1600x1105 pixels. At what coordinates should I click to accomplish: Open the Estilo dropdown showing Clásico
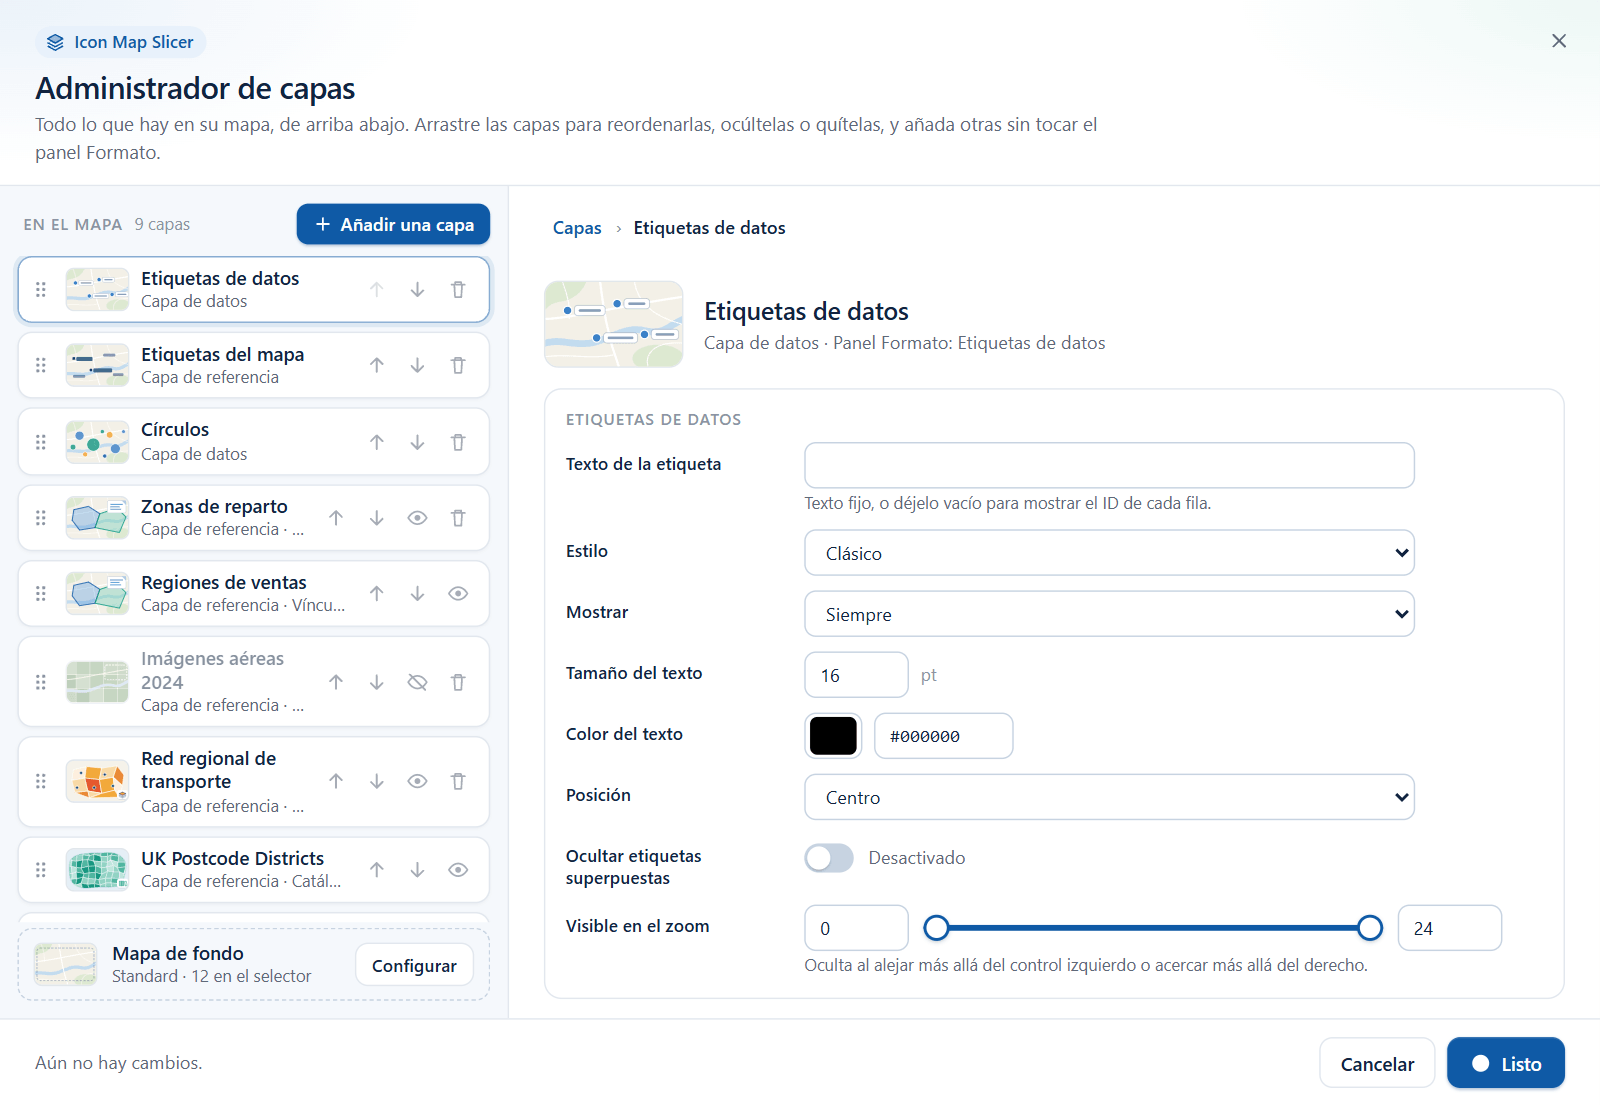point(1109,553)
